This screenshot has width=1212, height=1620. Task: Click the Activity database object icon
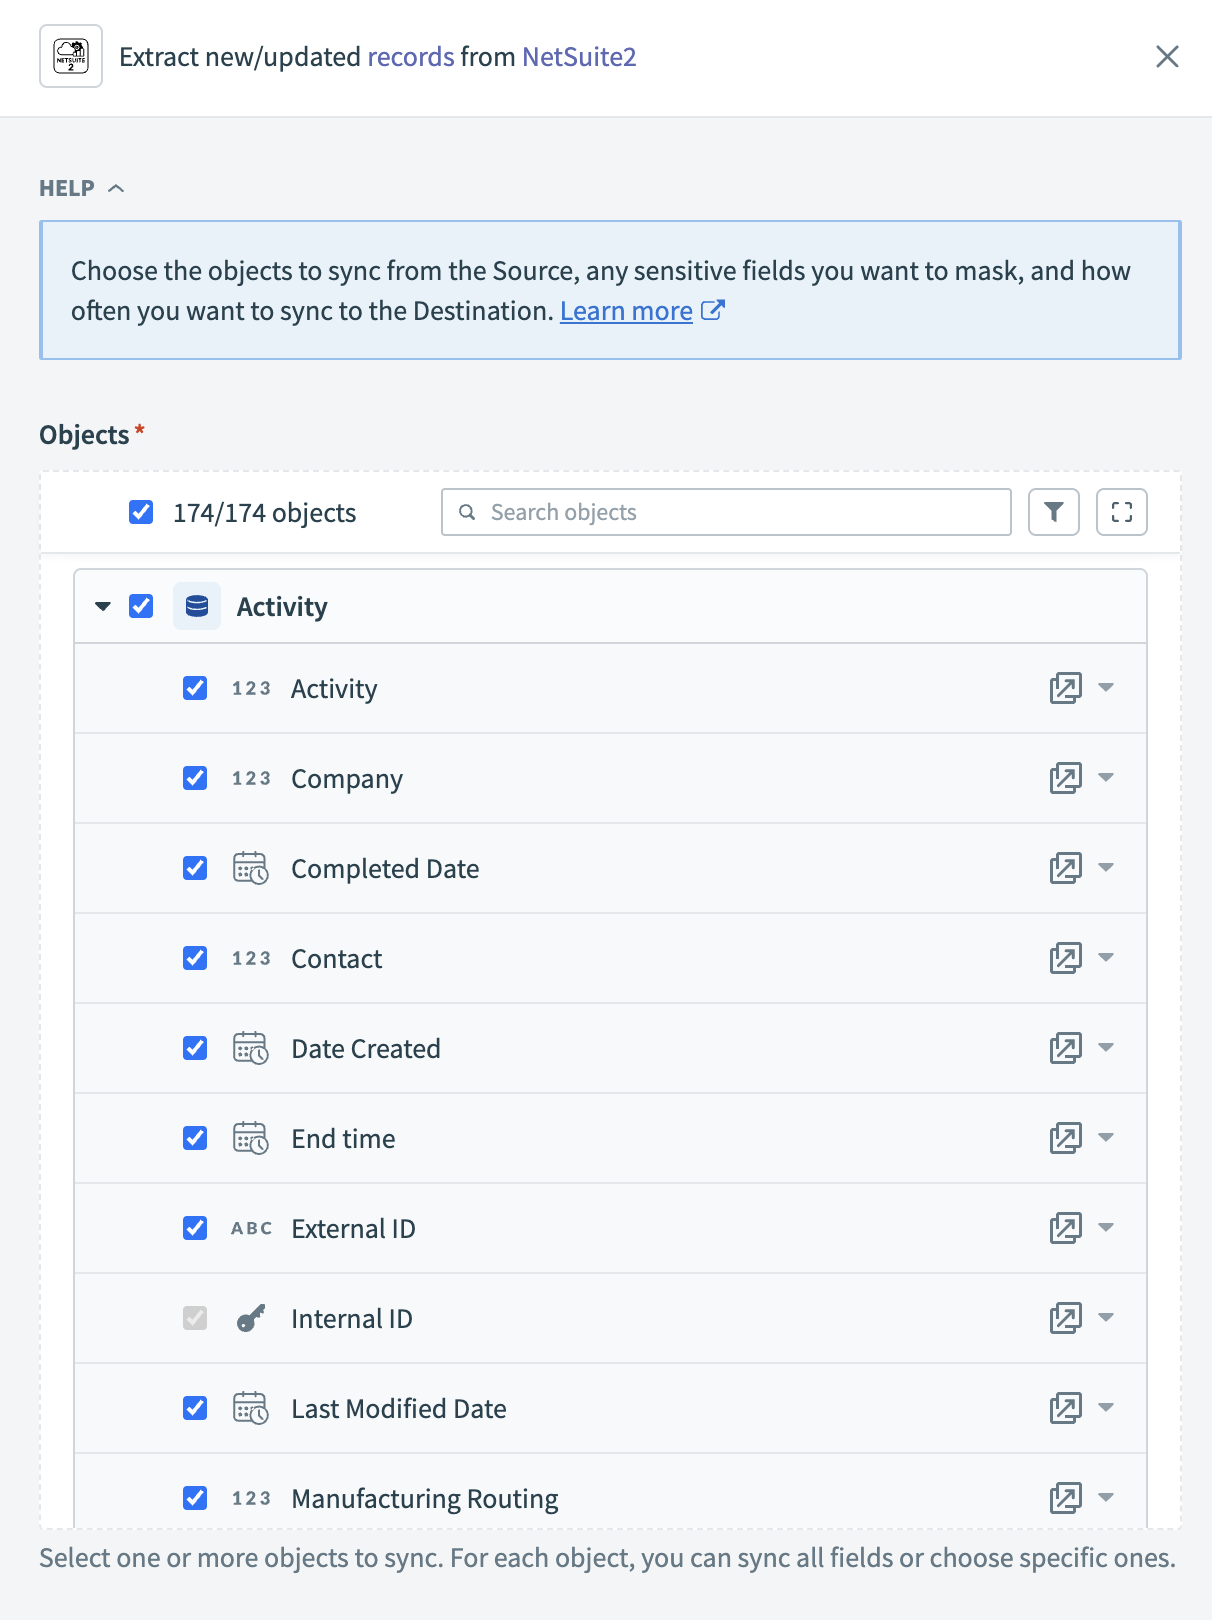(x=197, y=606)
